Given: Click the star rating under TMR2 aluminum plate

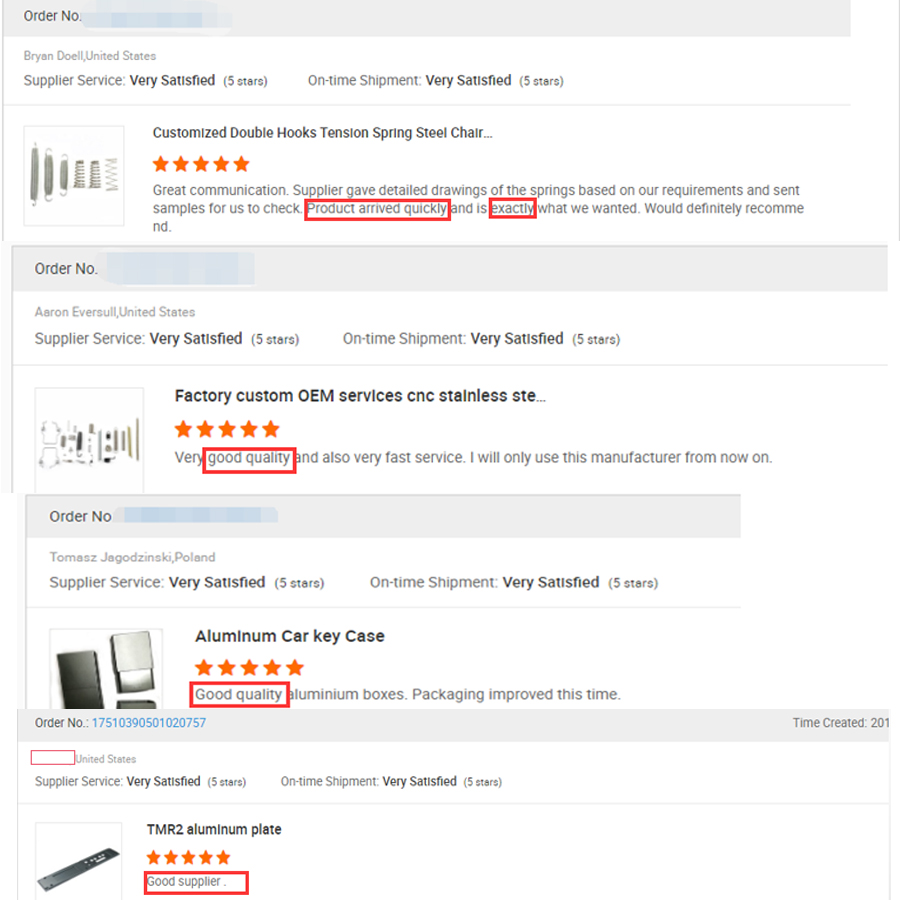Looking at the screenshot, I should (x=188, y=858).
